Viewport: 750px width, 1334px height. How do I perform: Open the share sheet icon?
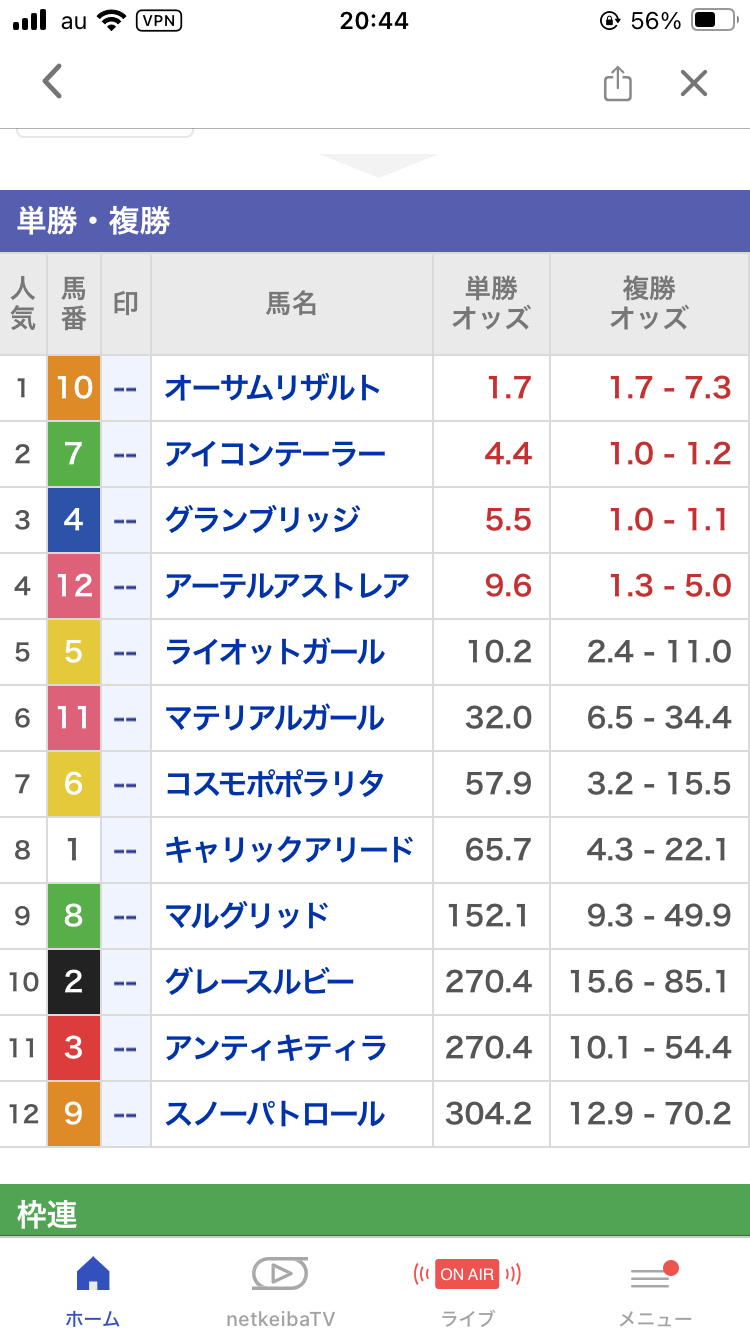pos(618,83)
